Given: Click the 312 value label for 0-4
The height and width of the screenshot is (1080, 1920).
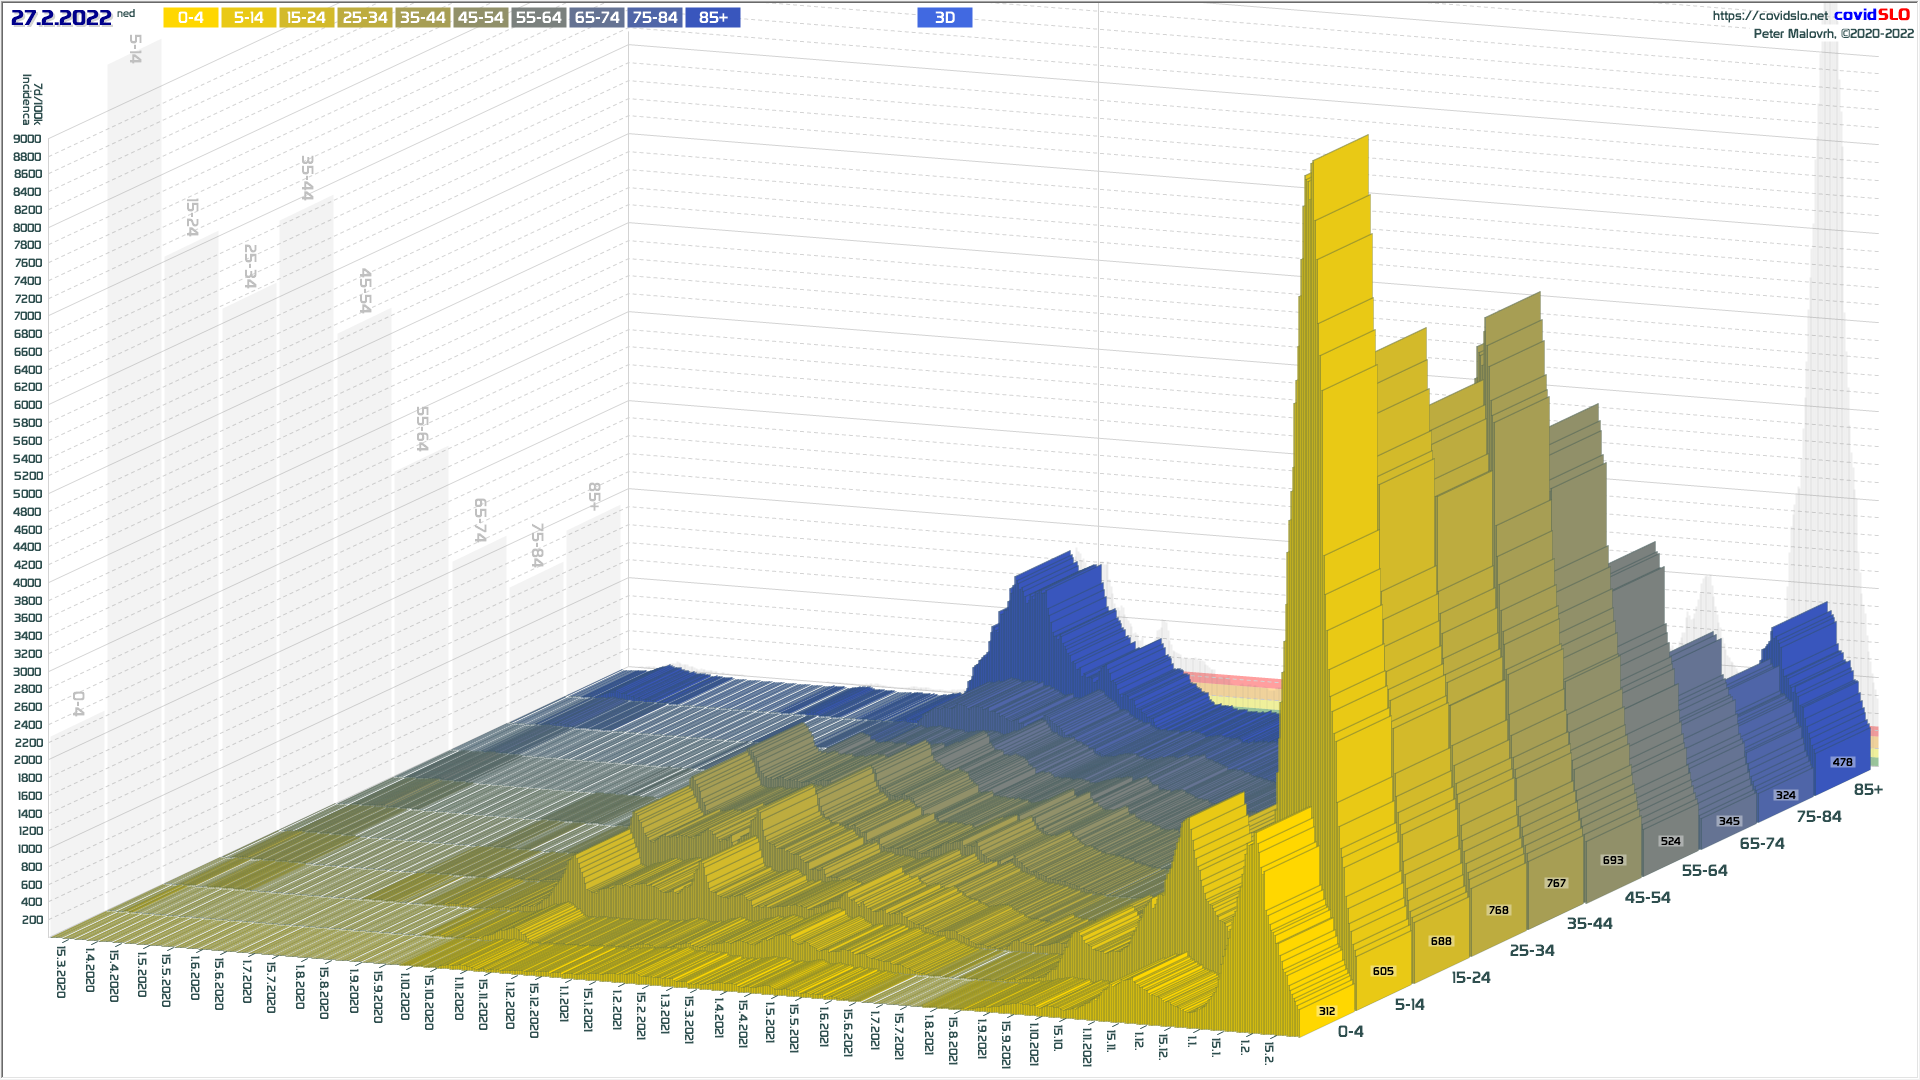Looking at the screenshot, I should (x=1326, y=1011).
